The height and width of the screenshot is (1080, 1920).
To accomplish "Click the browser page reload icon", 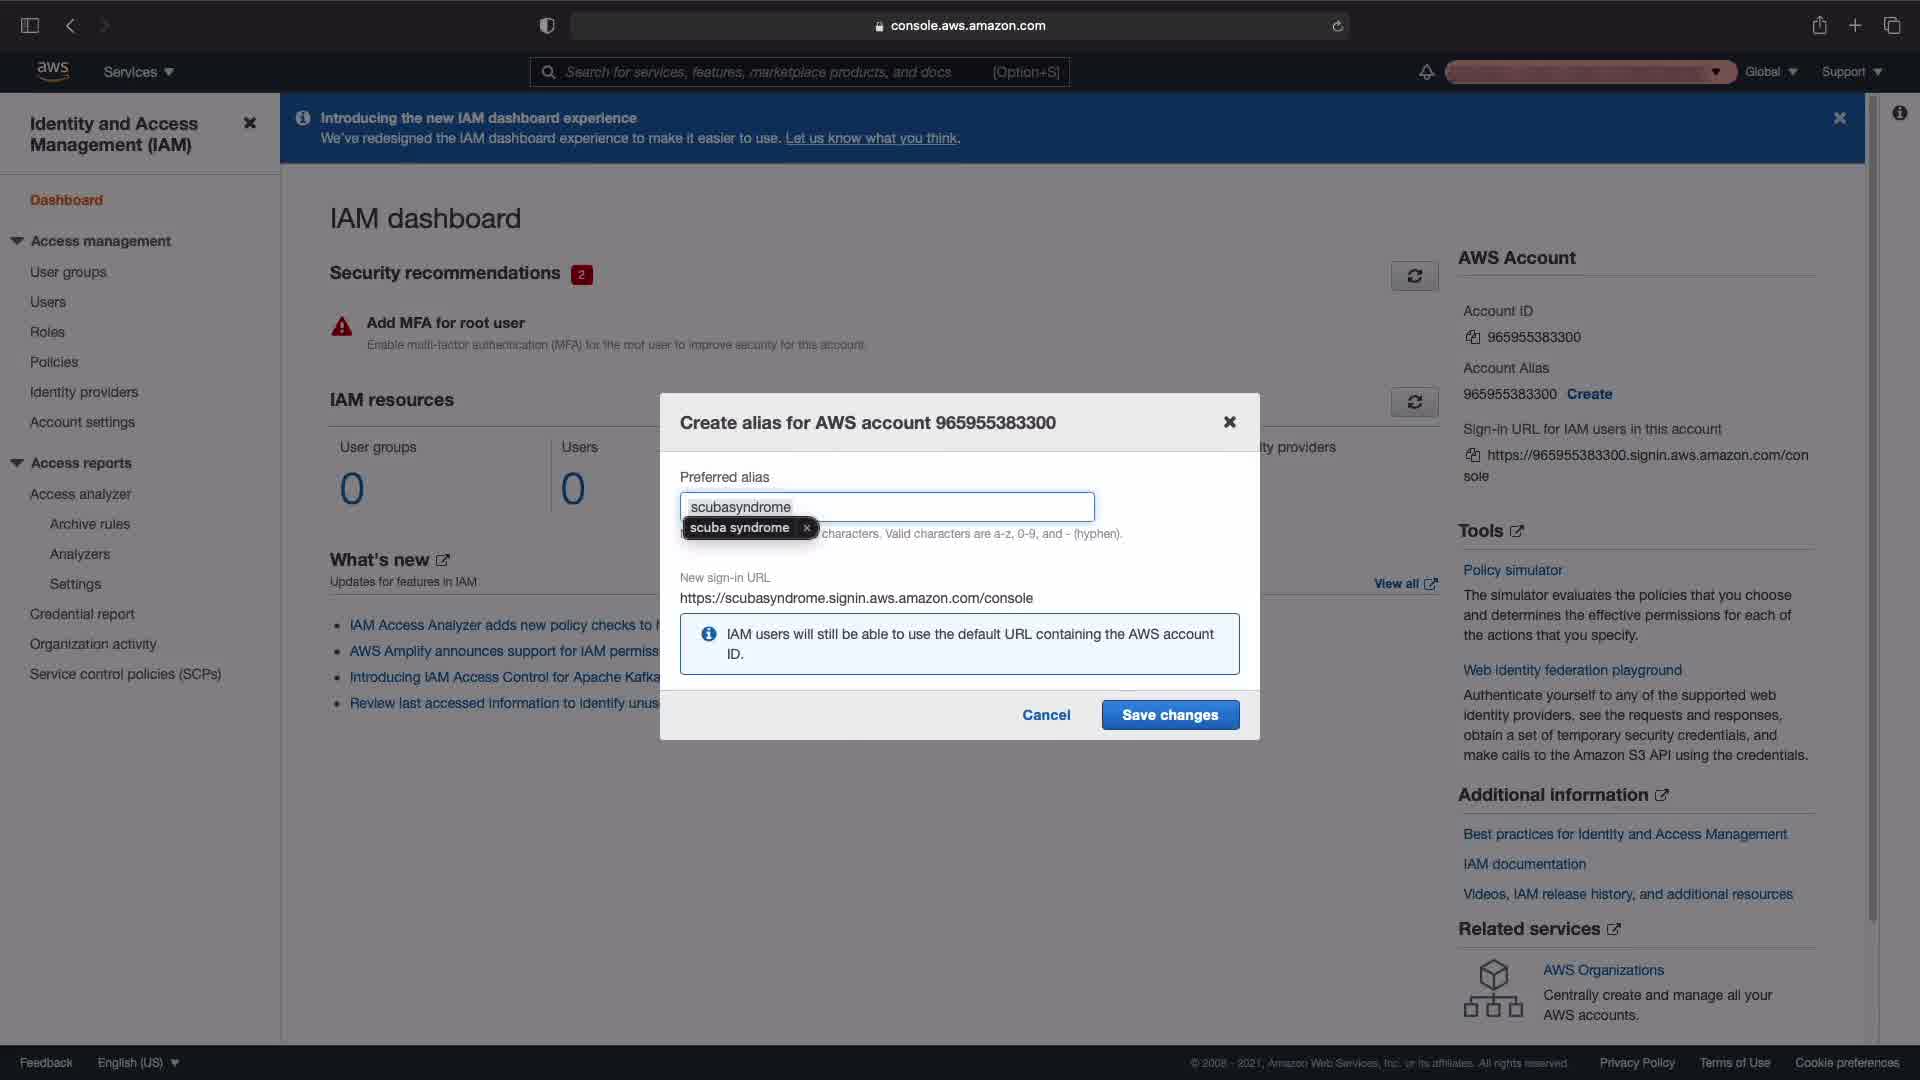I will pyautogui.click(x=1337, y=26).
